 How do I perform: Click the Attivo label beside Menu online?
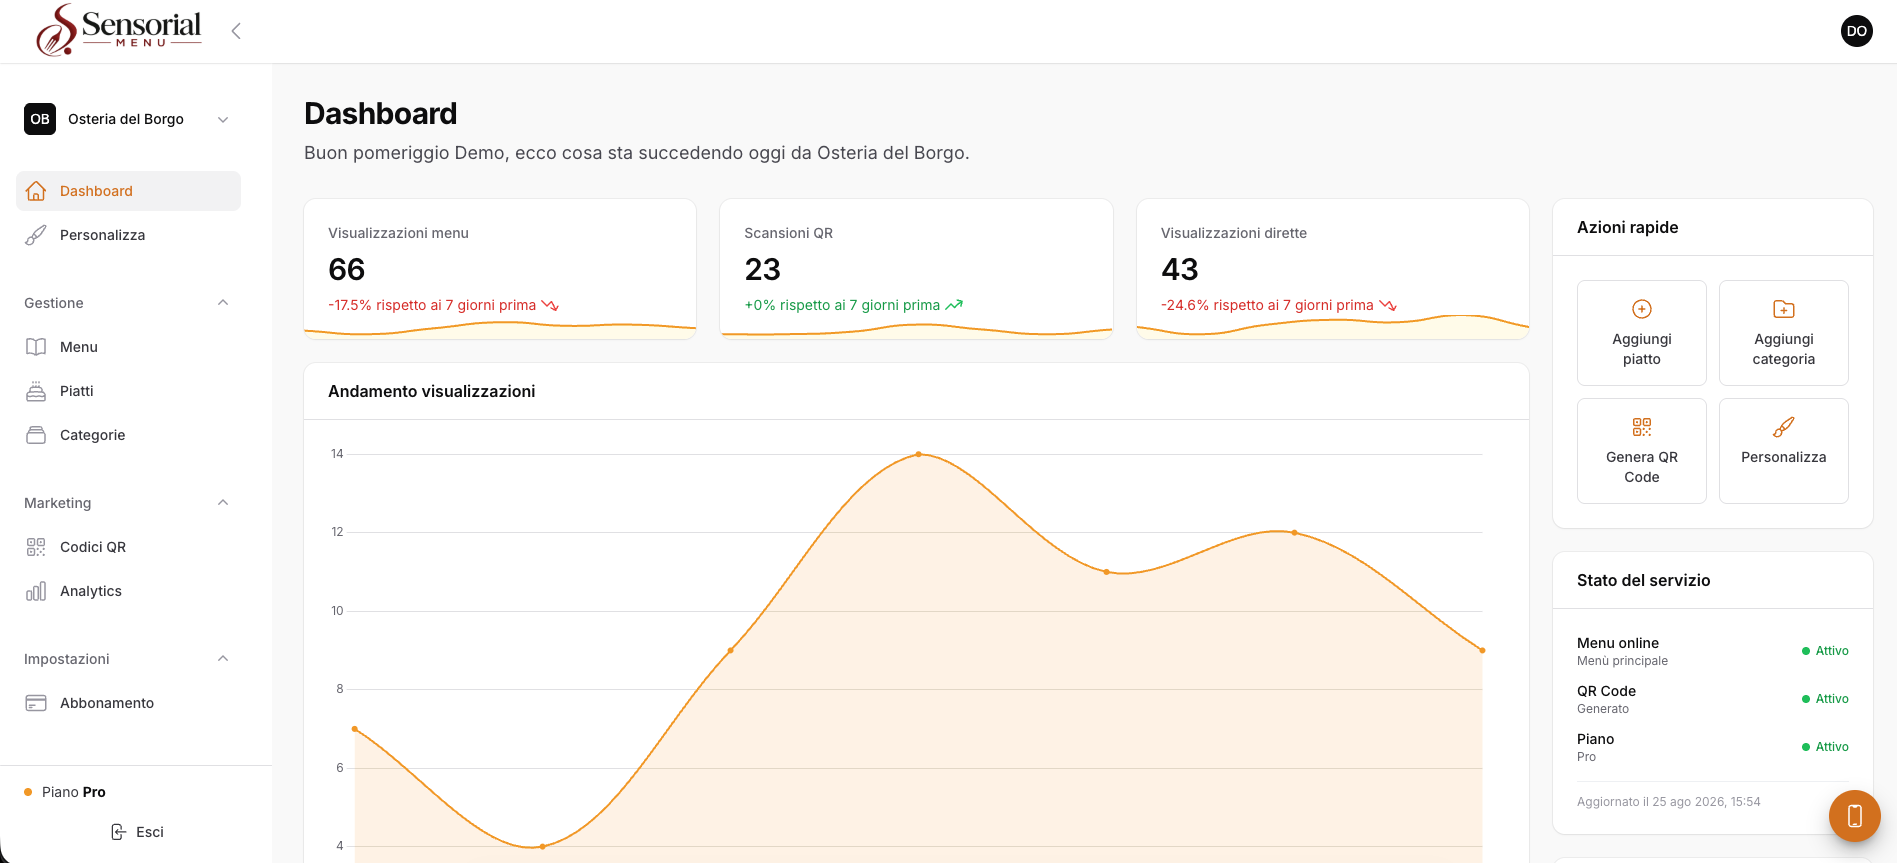click(x=1832, y=651)
